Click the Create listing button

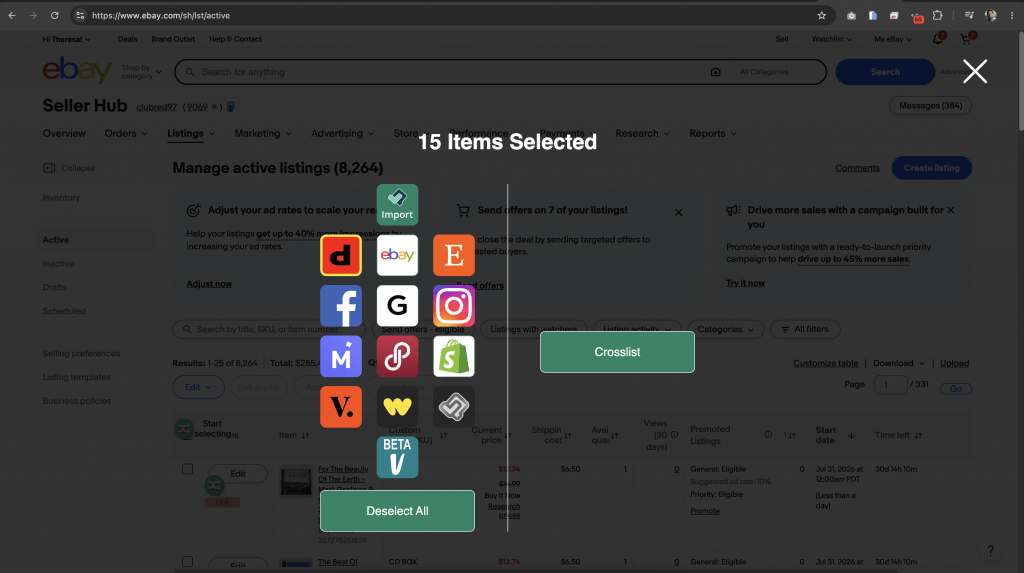coord(931,168)
